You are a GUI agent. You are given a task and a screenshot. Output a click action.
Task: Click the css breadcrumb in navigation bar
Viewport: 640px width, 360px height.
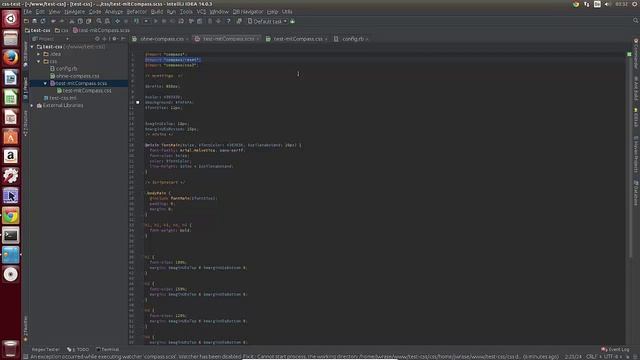pyautogui.click(x=62, y=30)
